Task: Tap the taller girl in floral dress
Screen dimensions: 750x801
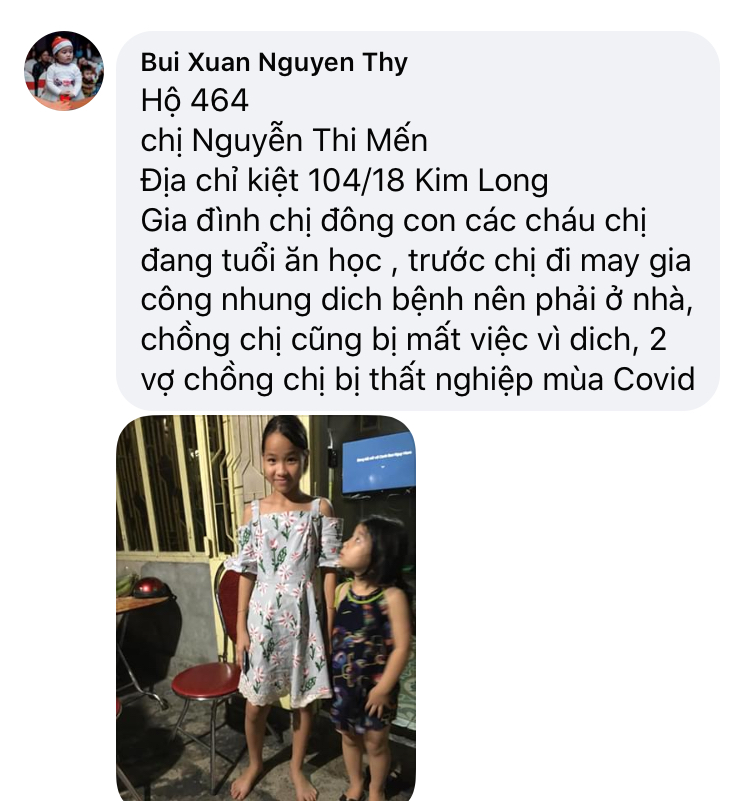Action: 284,603
